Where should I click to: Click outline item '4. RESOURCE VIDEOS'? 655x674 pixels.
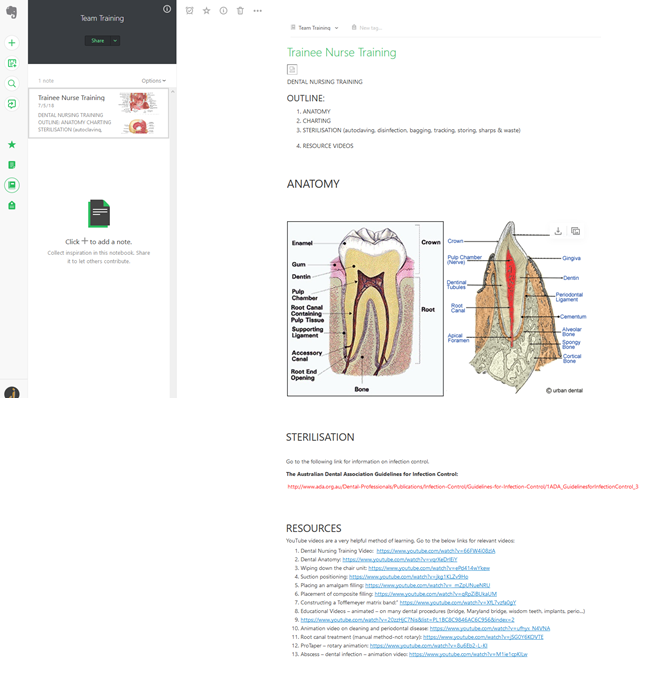pyautogui.click(x=325, y=146)
